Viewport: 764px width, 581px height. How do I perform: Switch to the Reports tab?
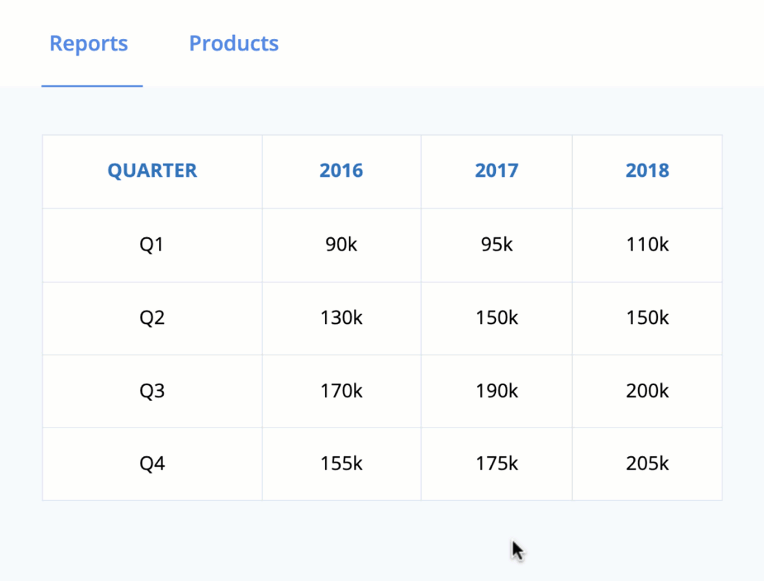pos(89,44)
